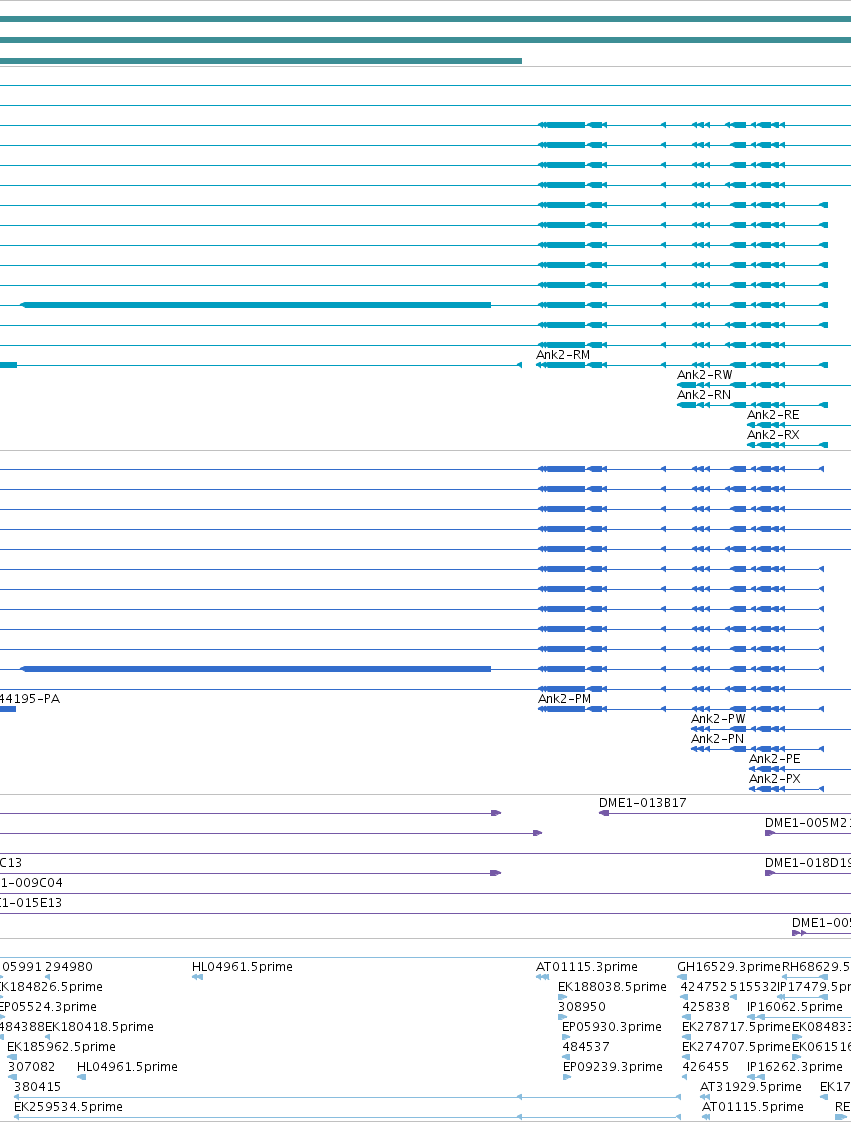
Task: Select the Ank2-PN protein label
Action: click(x=717, y=739)
